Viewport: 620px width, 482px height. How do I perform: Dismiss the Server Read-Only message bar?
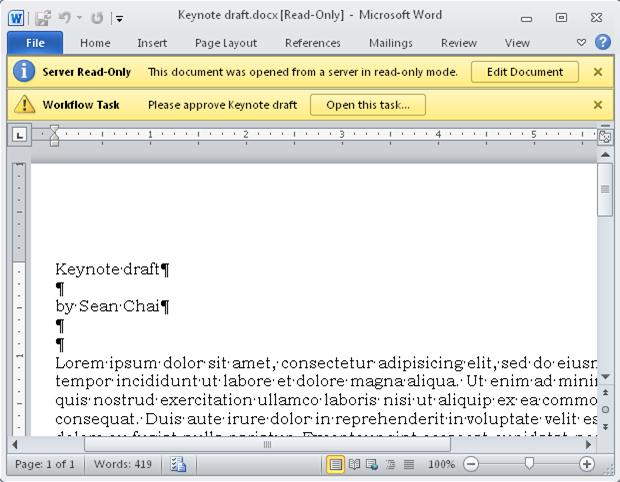pyautogui.click(x=598, y=72)
